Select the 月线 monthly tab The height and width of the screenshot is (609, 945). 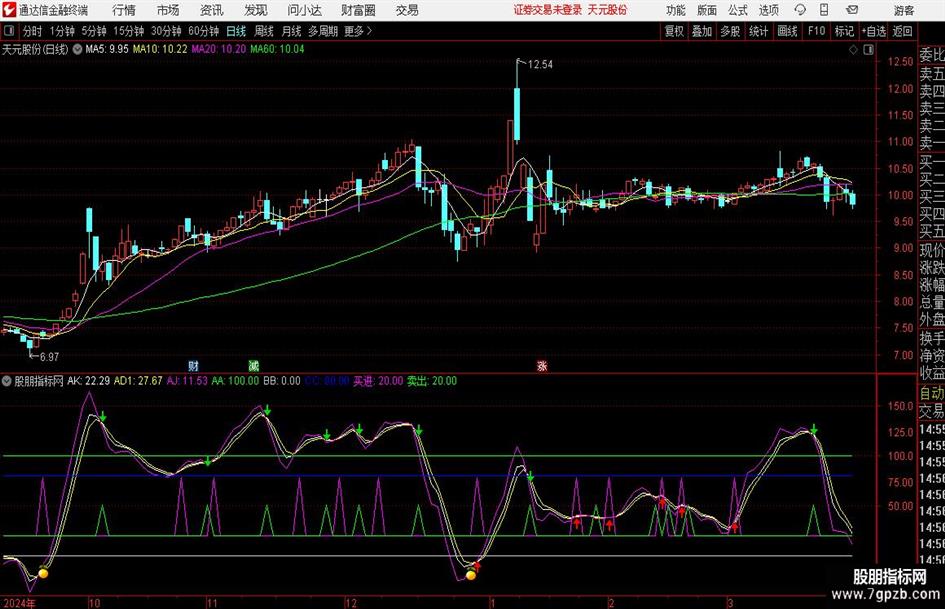(292, 31)
